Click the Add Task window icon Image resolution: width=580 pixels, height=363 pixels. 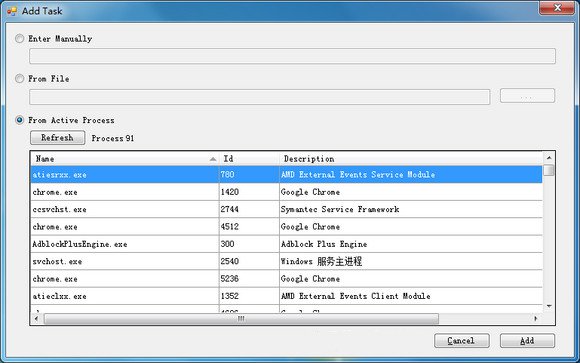coord(12,11)
